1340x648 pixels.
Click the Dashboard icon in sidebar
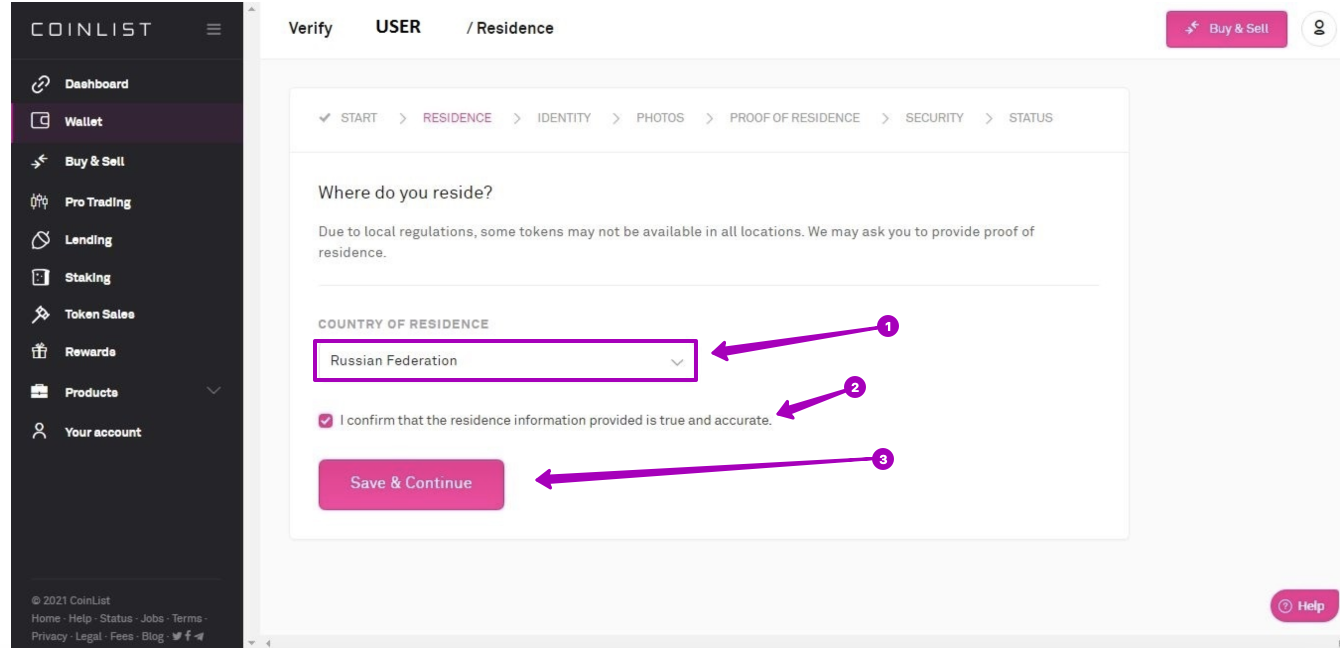tap(41, 84)
